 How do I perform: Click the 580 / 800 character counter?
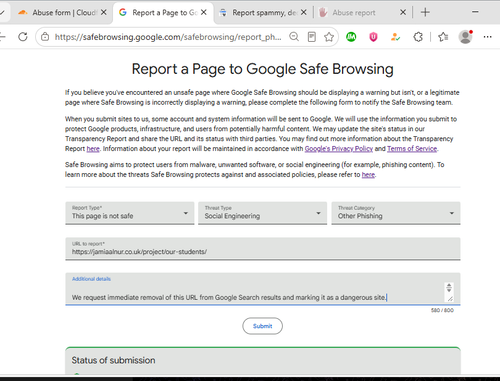(442, 310)
